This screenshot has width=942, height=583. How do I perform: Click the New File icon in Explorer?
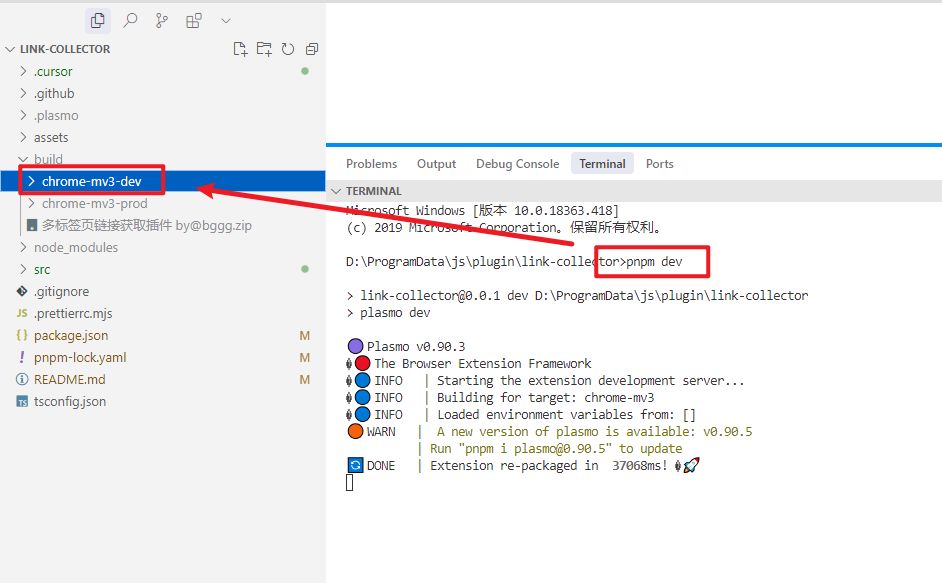point(240,48)
